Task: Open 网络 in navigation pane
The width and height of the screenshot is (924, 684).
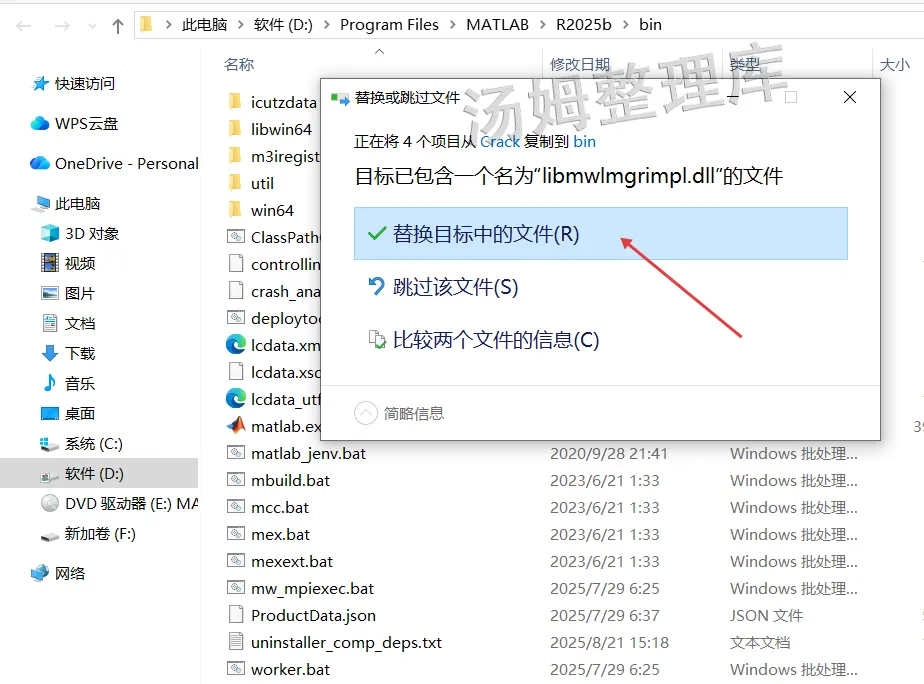Action: tap(70, 573)
